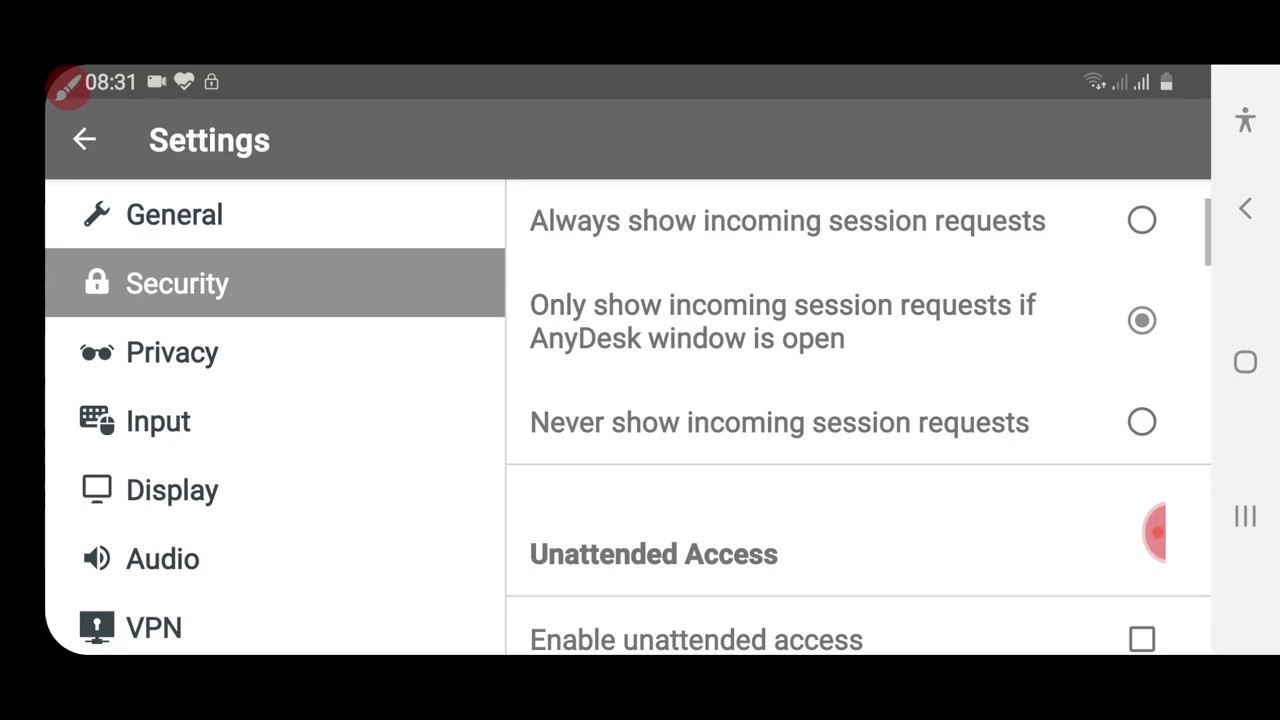This screenshot has height=720, width=1280.
Task: Open the Input settings section
Action: coord(158,421)
